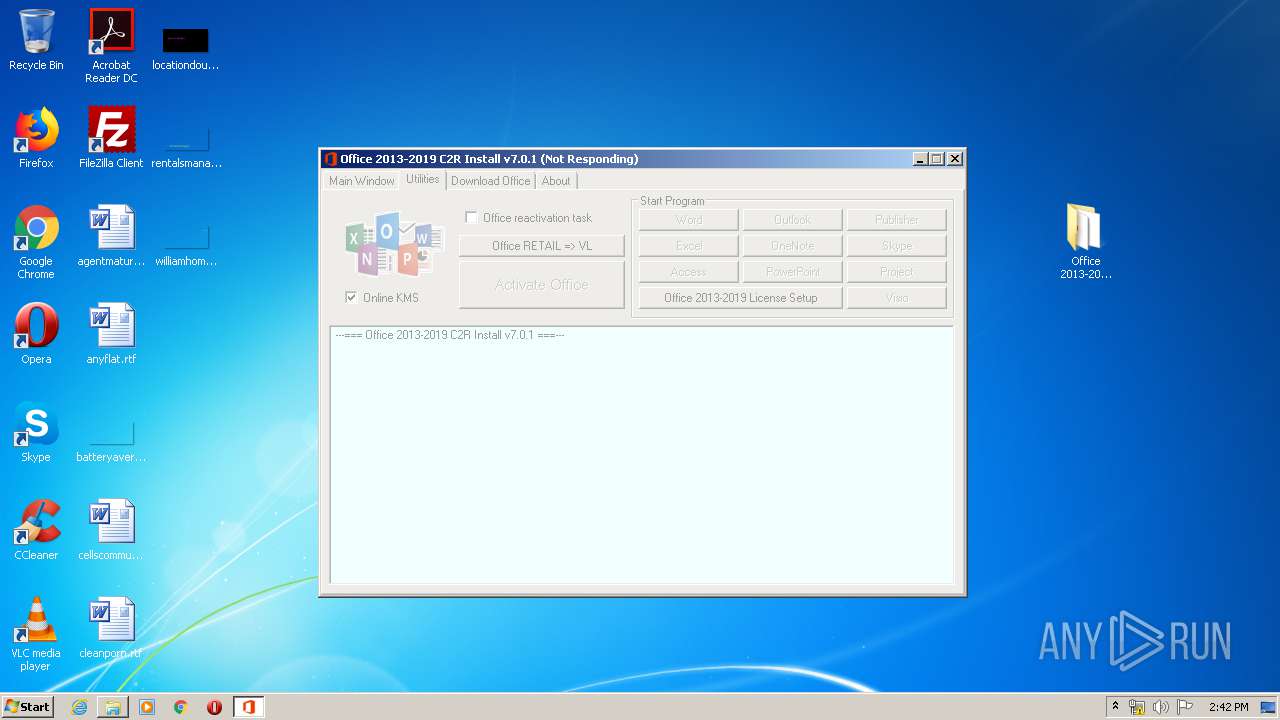The image size is (1280, 720).
Task: Click inside the installer log text area
Action: (x=642, y=455)
